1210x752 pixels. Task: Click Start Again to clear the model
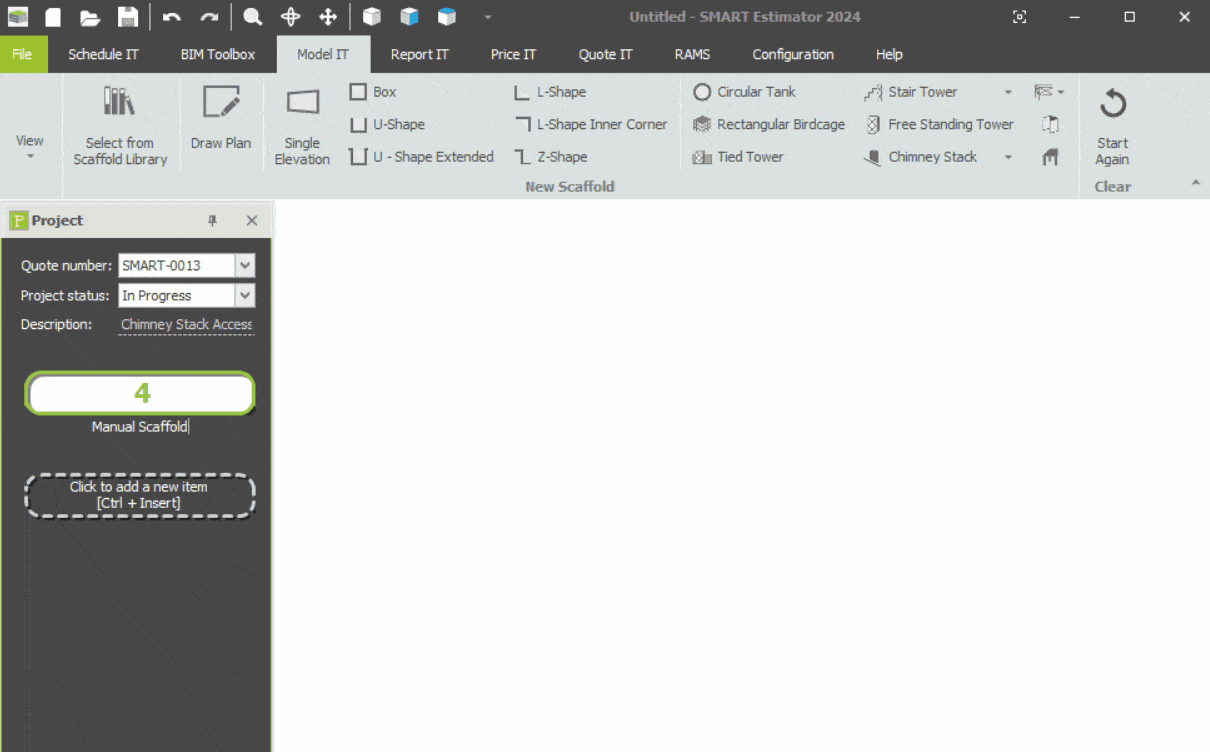point(1112,126)
